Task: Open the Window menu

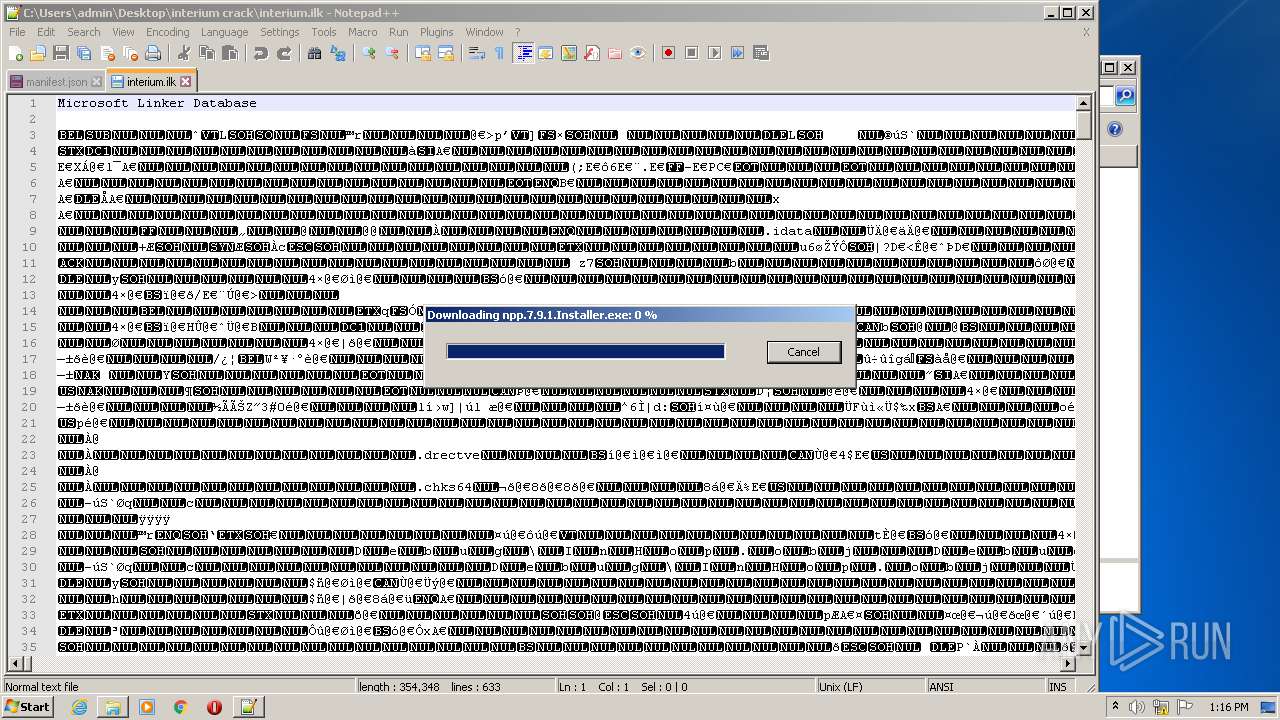Action: pyautogui.click(x=484, y=32)
